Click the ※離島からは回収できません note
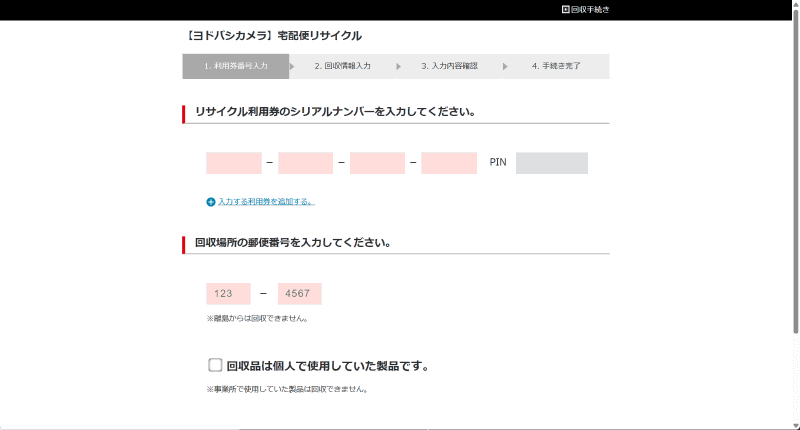The height and width of the screenshot is (430, 800). 257,318
